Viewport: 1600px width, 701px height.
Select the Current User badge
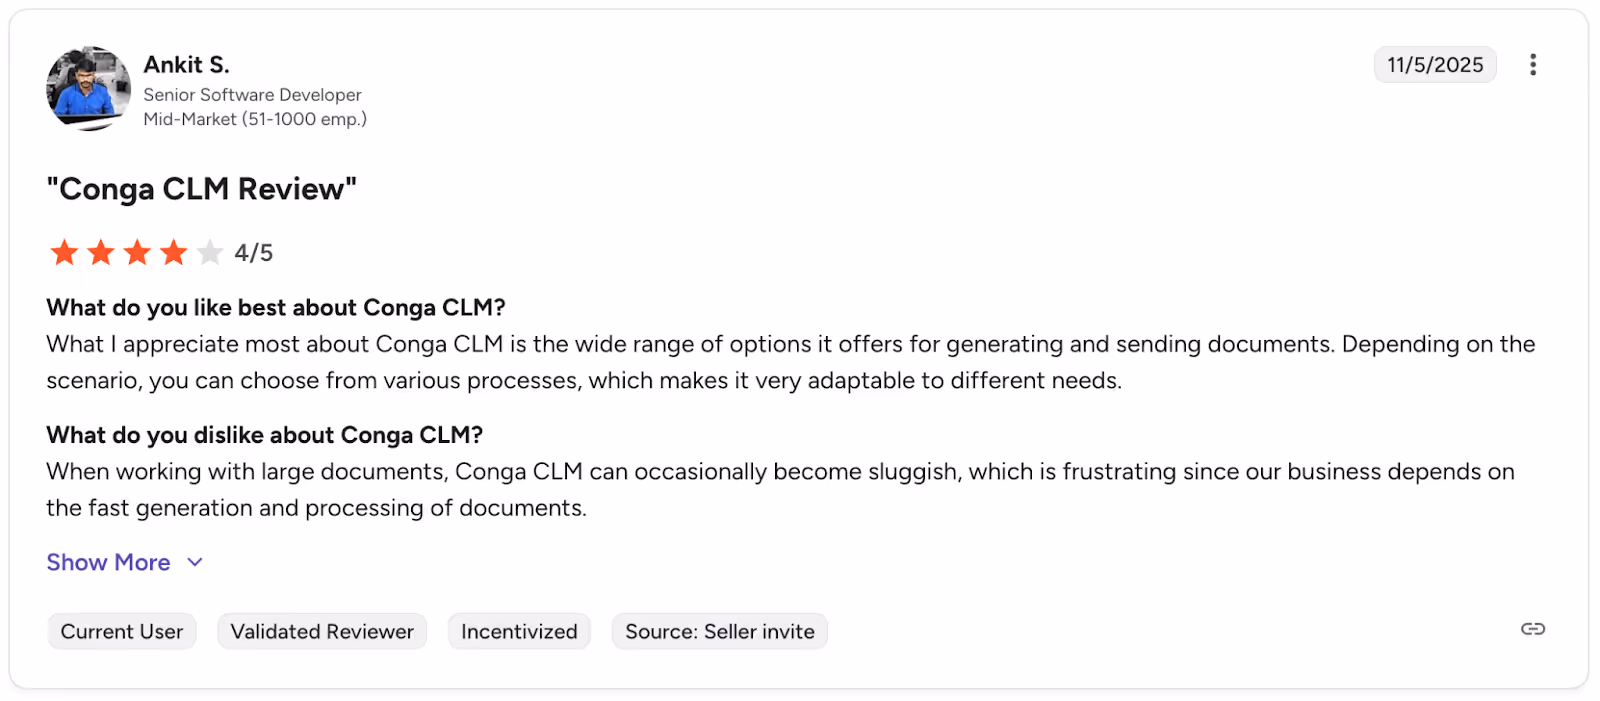click(x=121, y=631)
